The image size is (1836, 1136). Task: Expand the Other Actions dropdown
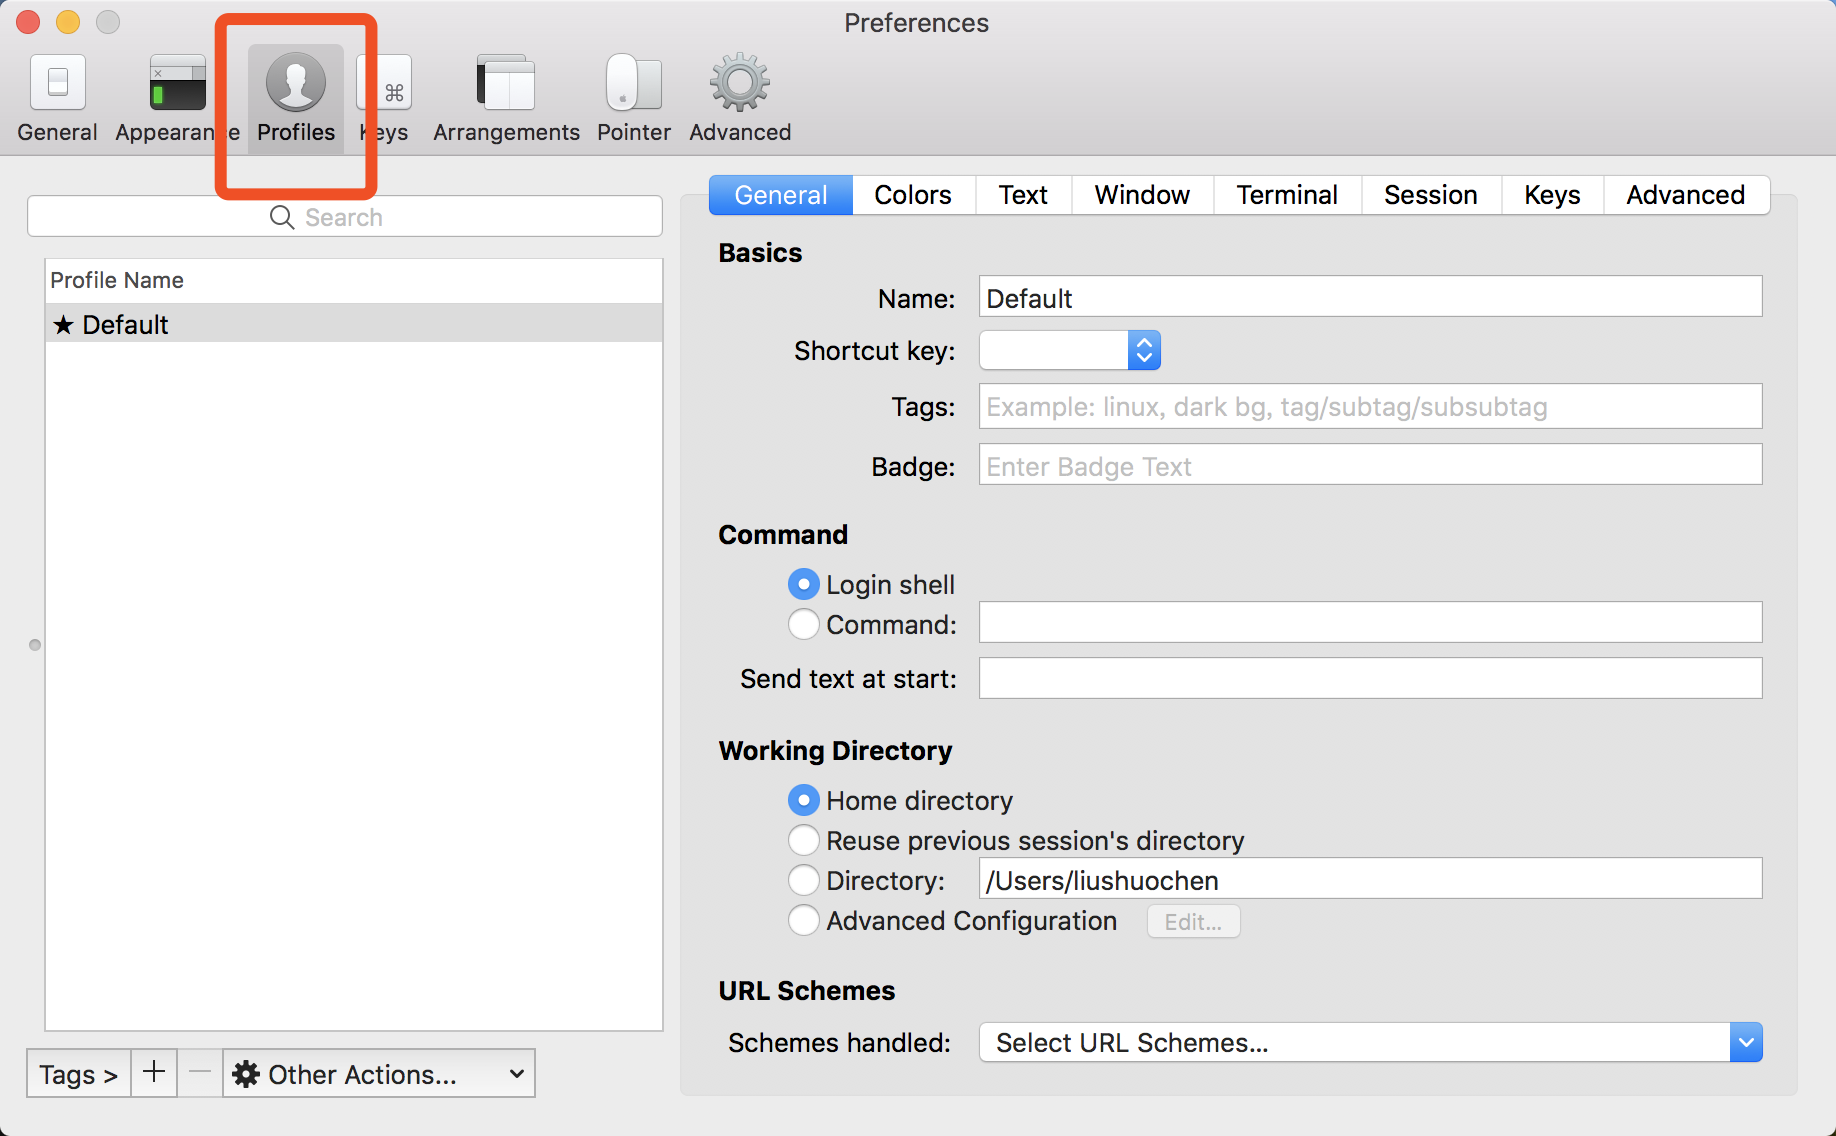(x=516, y=1073)
